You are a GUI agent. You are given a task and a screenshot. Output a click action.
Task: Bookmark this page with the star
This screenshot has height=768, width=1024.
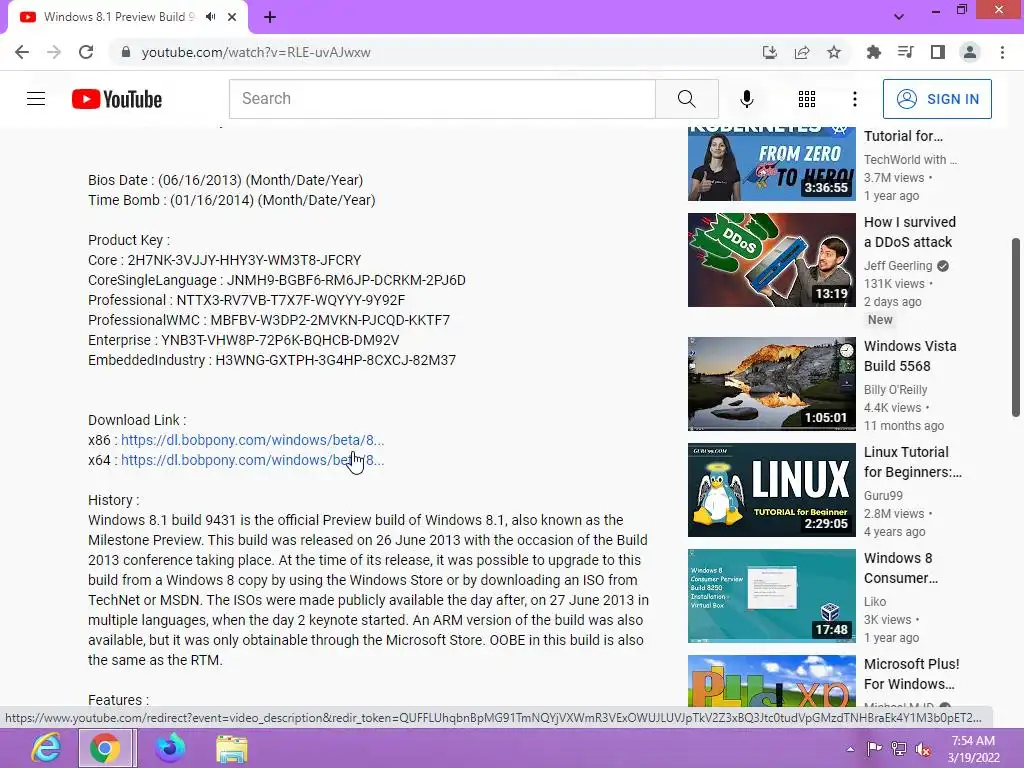(x=834, y=52)
